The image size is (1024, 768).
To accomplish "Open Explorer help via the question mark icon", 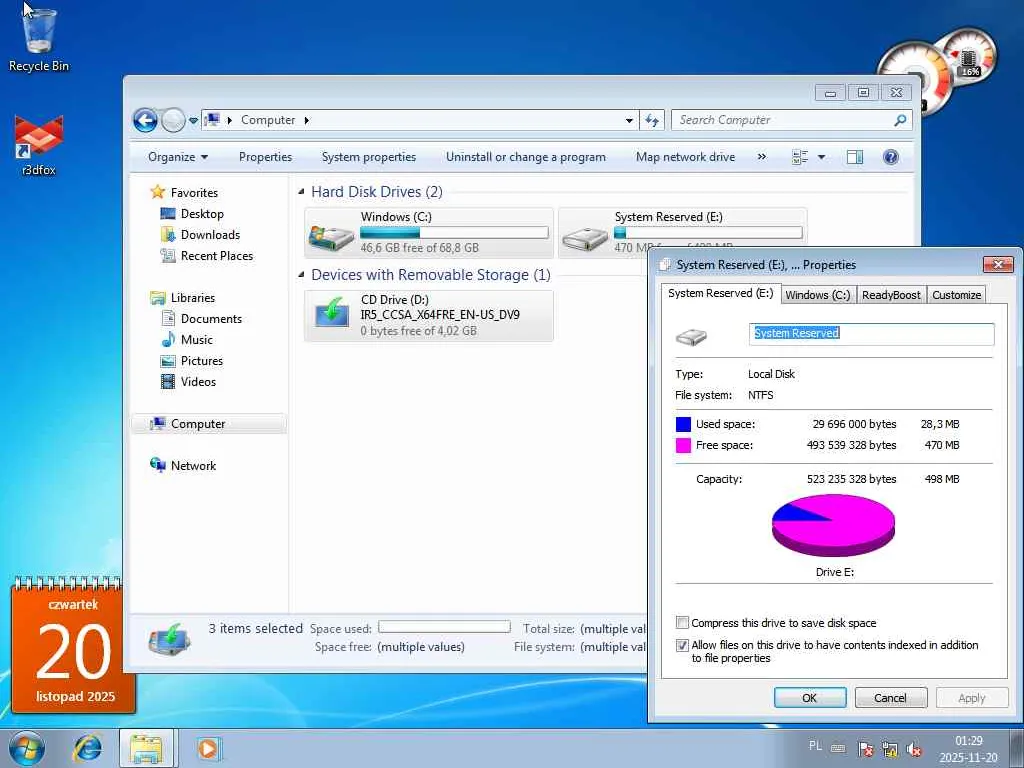I will [891, 157].
